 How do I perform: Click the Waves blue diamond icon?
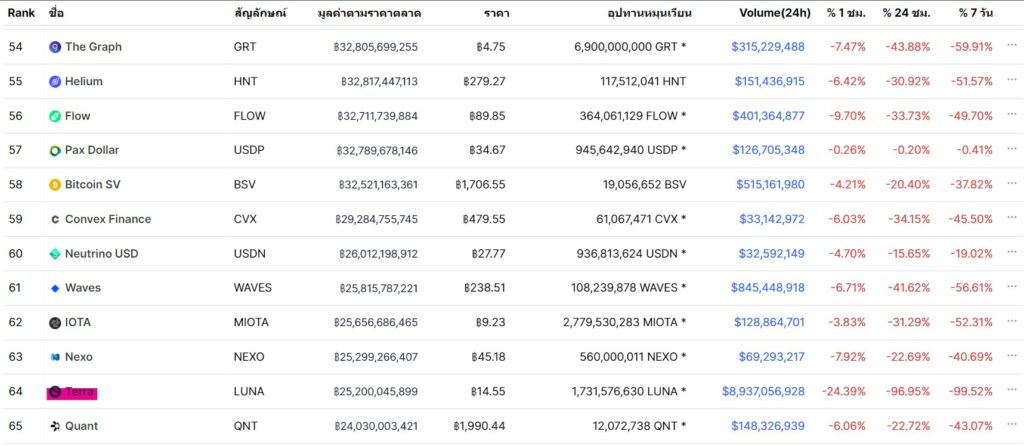(55, 288)
